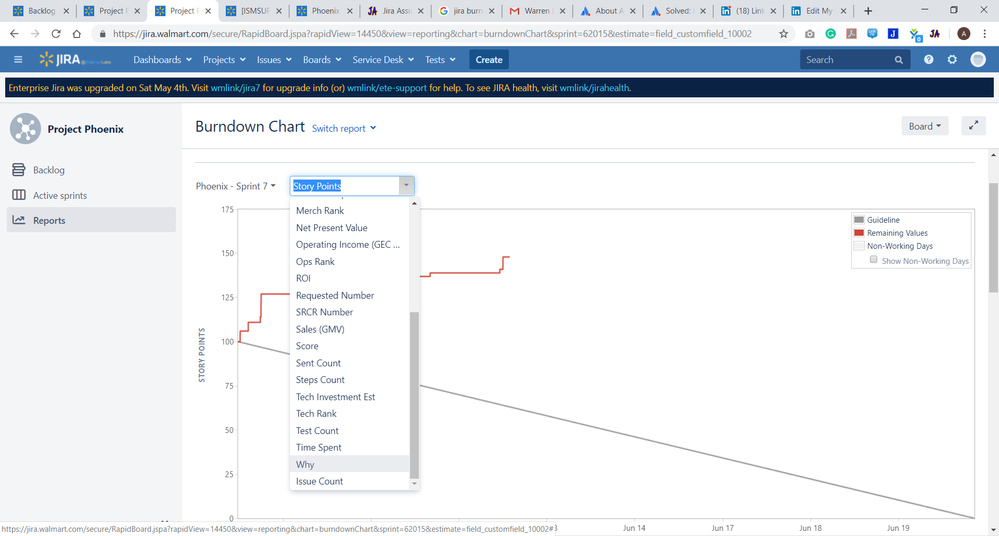Image resolution: width=999 pixels, height=536 pixels.
Task: Open the wmlink/ete-support link
Action: [387, 88]
